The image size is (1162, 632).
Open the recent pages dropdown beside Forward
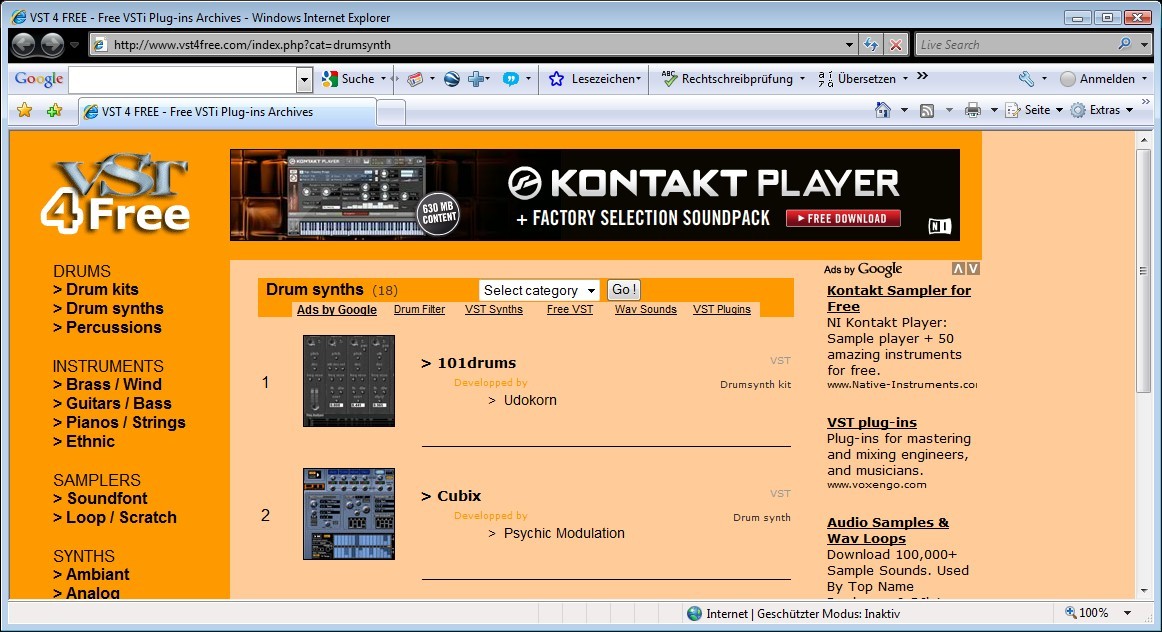pyautogui.click(x=74, y=44)
